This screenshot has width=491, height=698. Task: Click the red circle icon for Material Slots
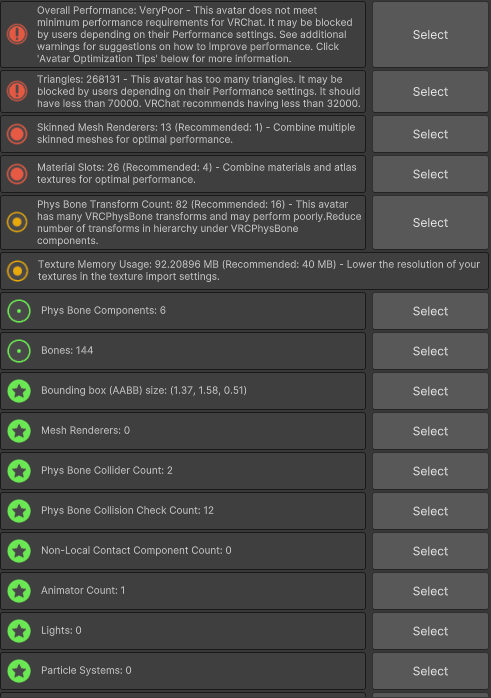click(x=17, y=174)
